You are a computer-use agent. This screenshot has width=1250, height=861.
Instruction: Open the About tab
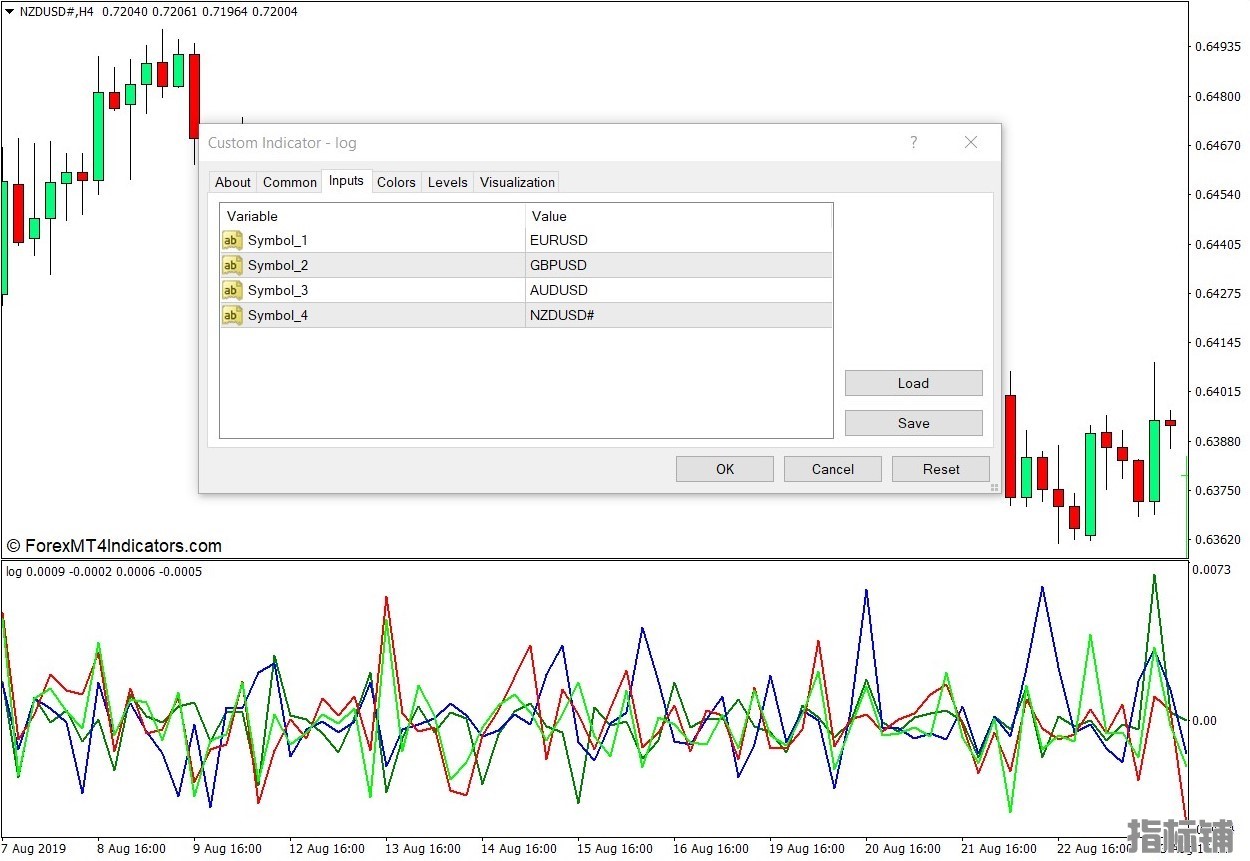[233, 182]
